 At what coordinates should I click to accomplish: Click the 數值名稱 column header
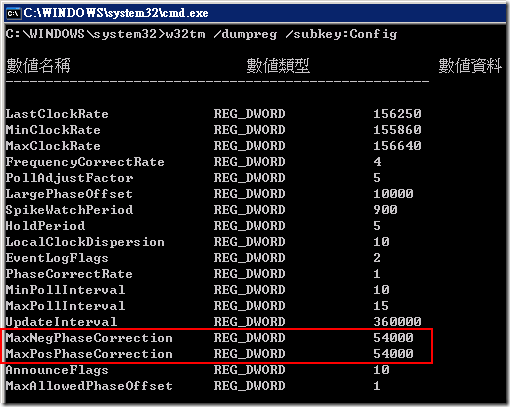coord(38,65)
